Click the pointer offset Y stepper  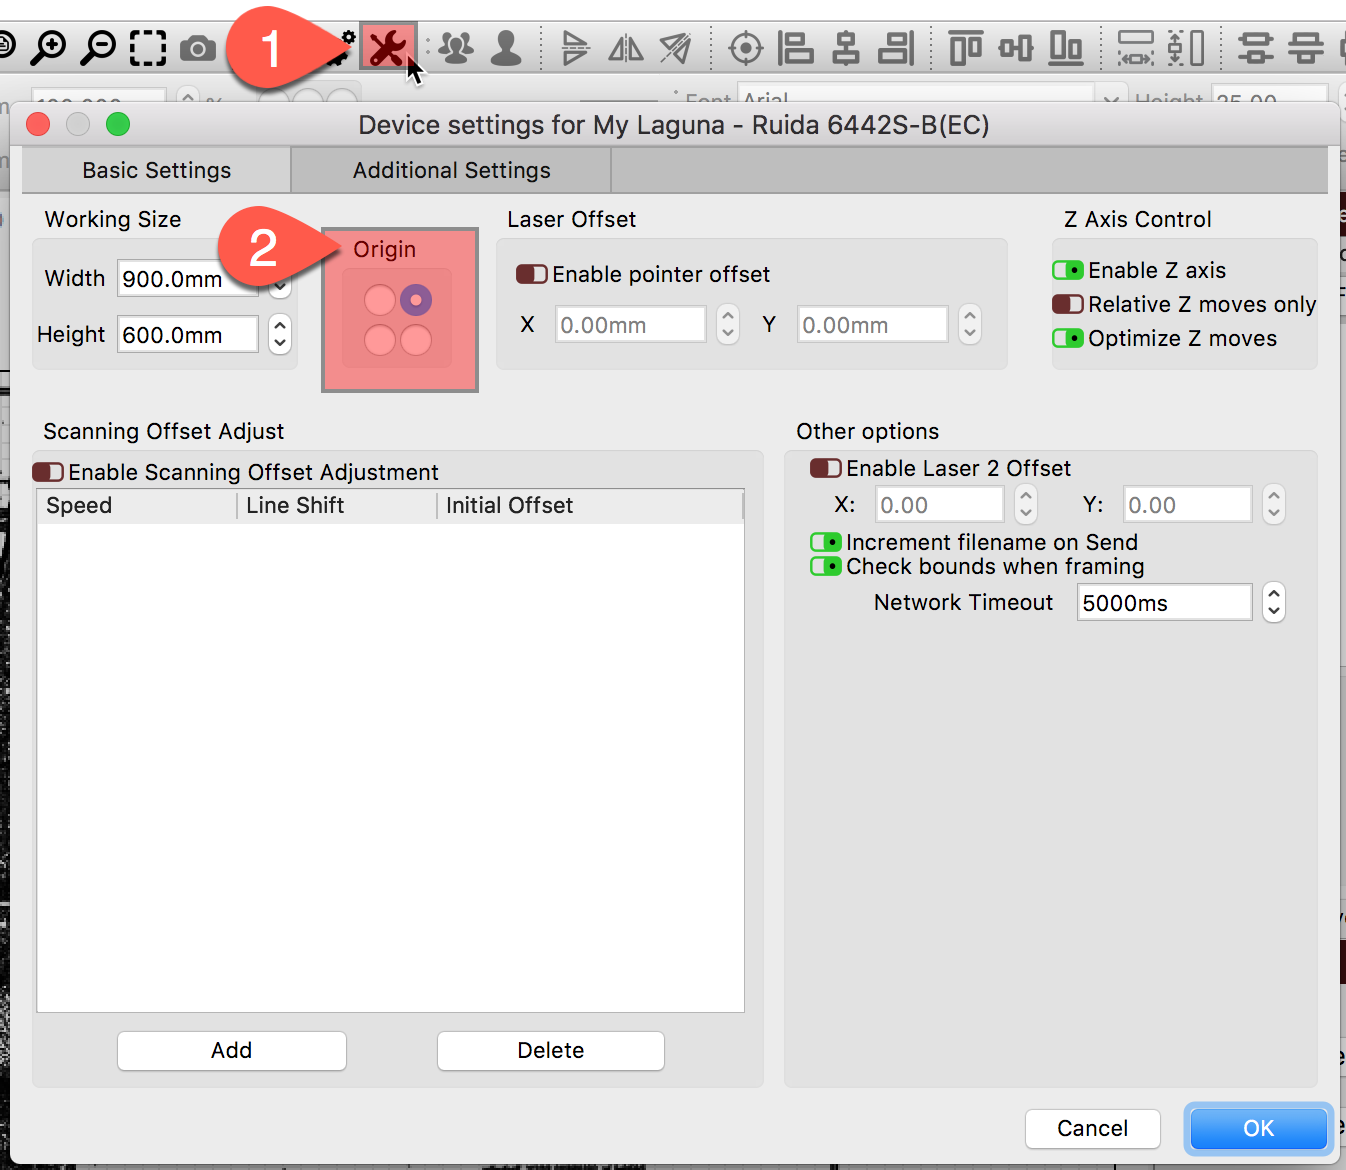point(970,324)
